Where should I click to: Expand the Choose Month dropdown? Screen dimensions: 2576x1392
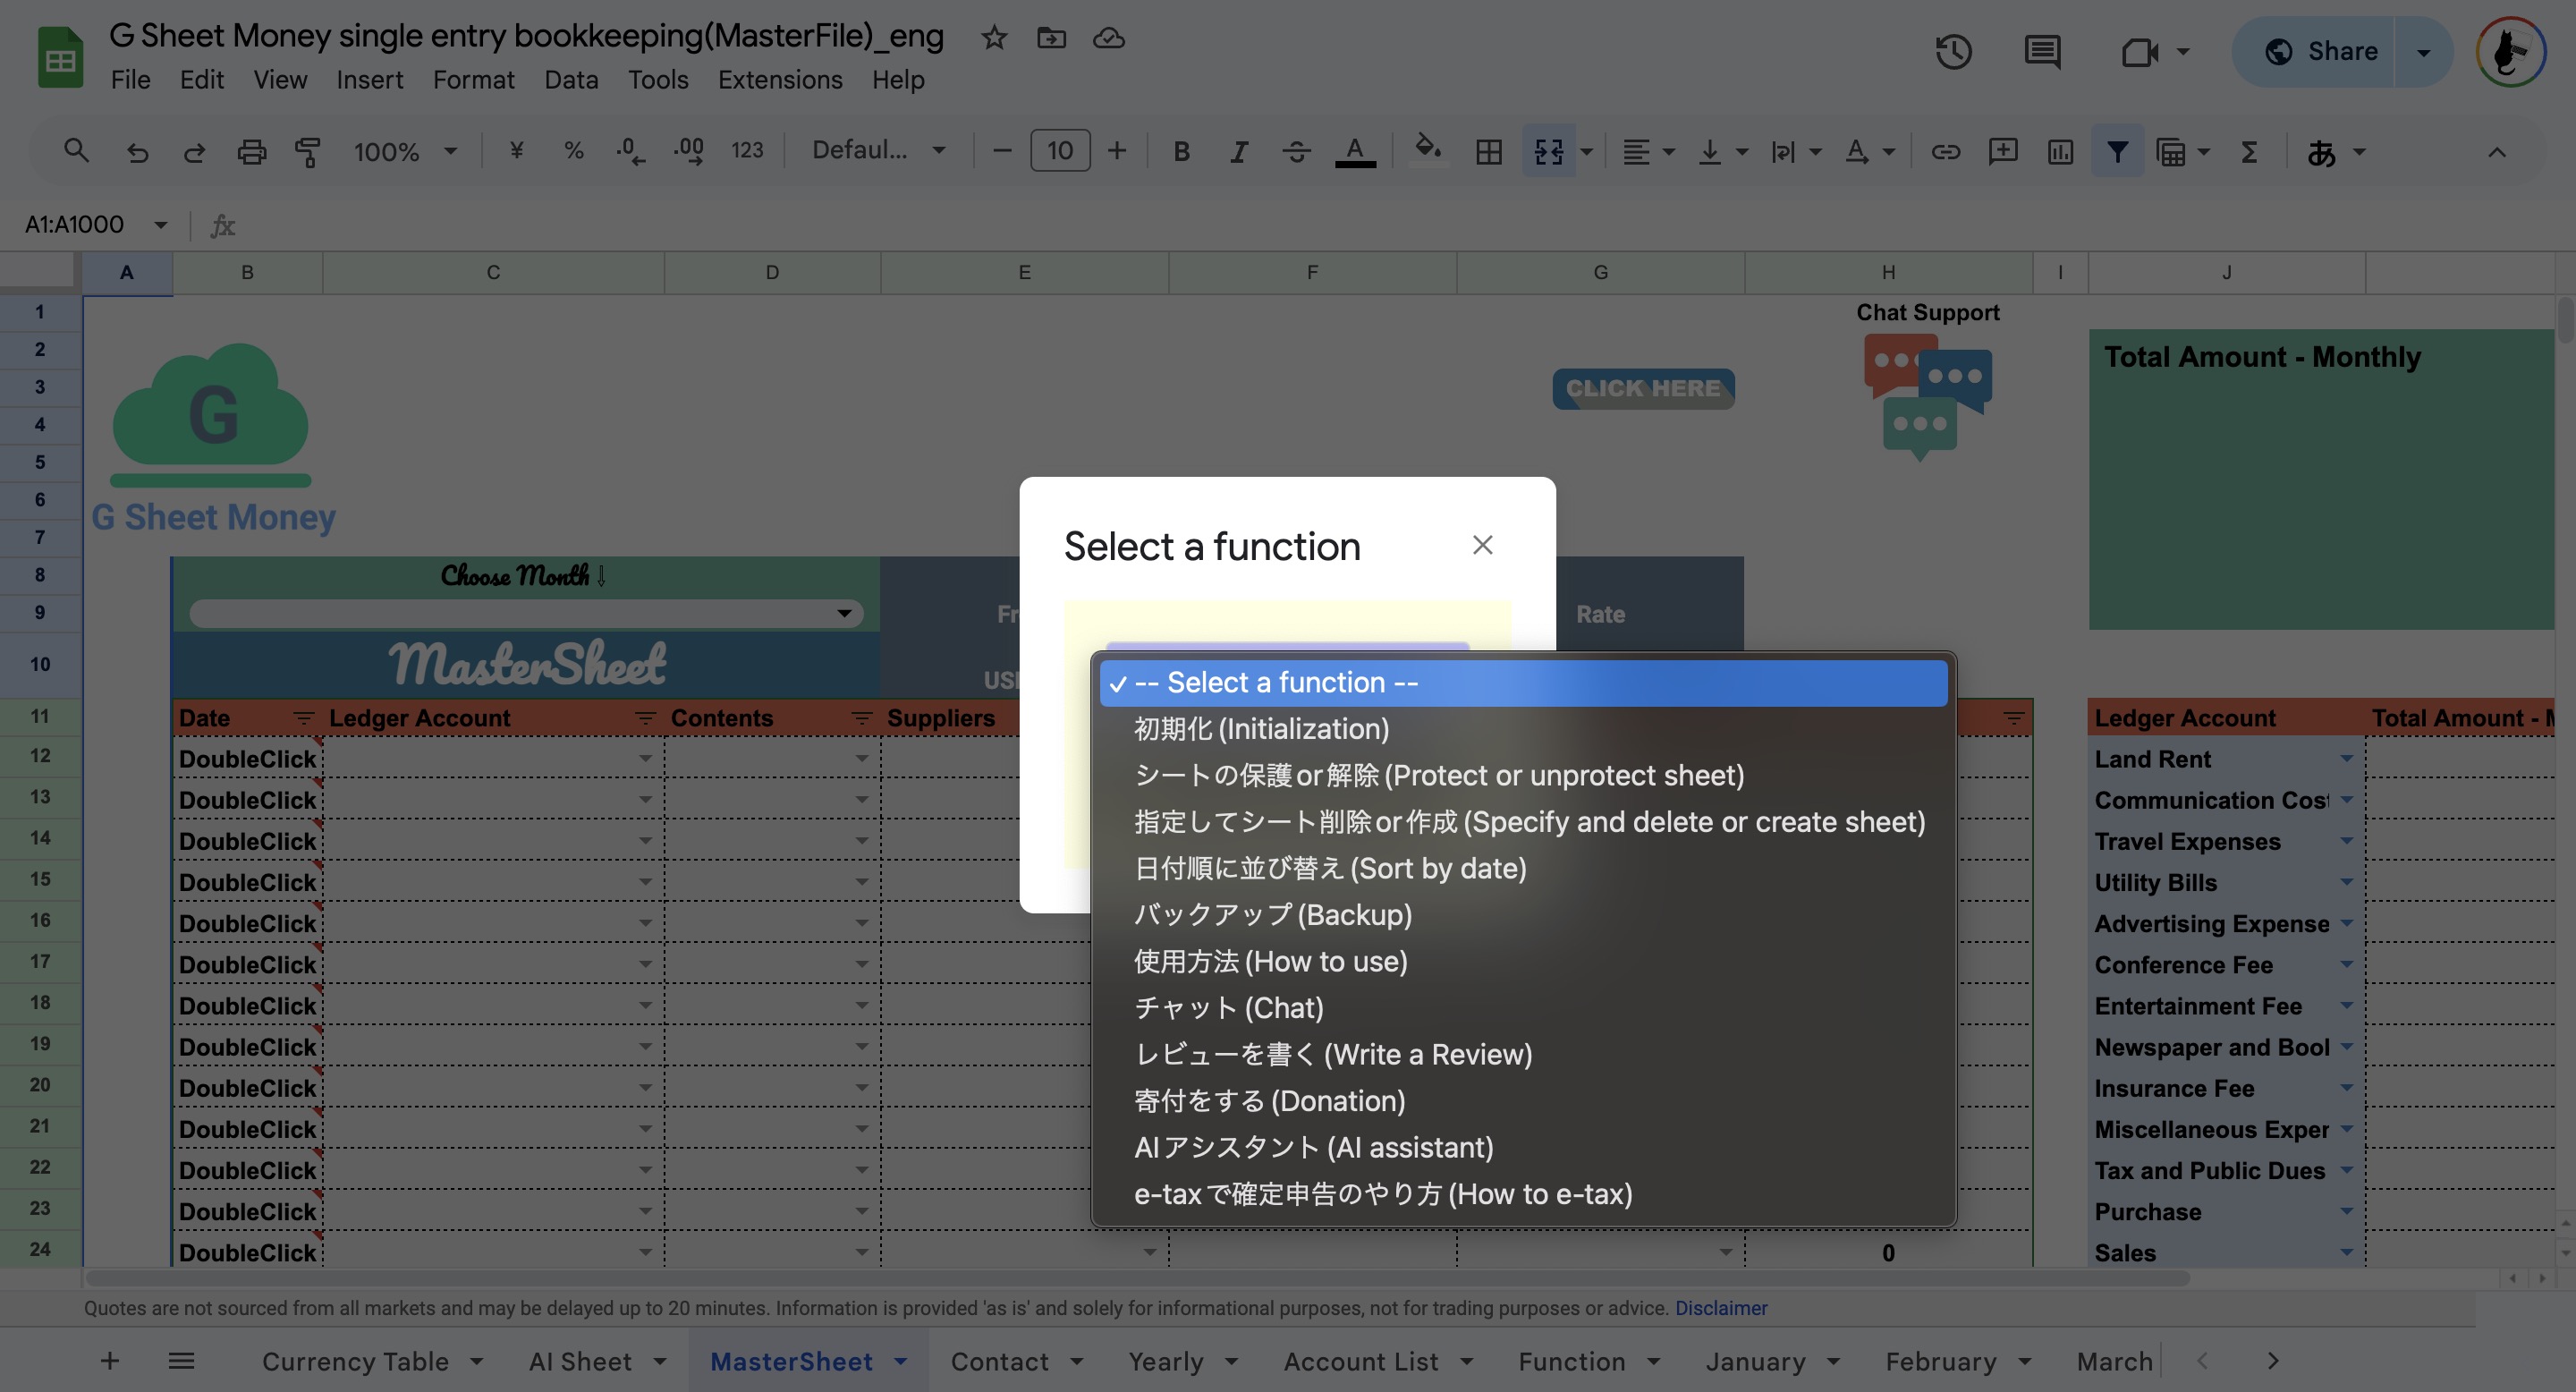844,613
